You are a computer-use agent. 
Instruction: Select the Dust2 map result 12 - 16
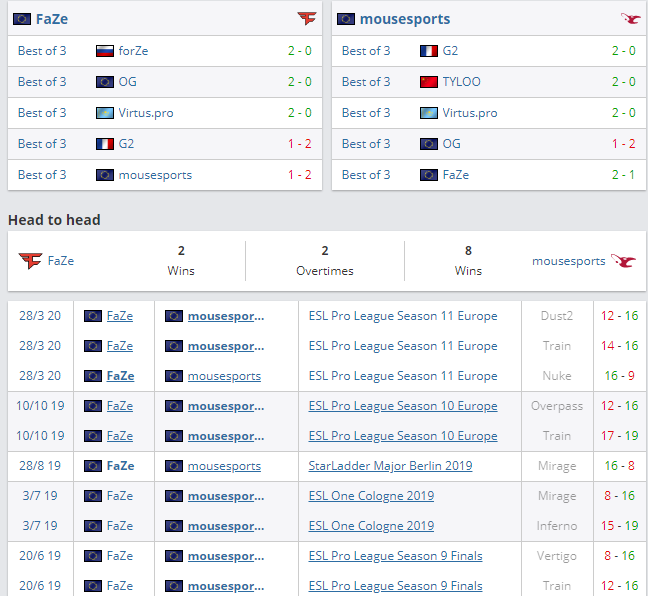619,316
